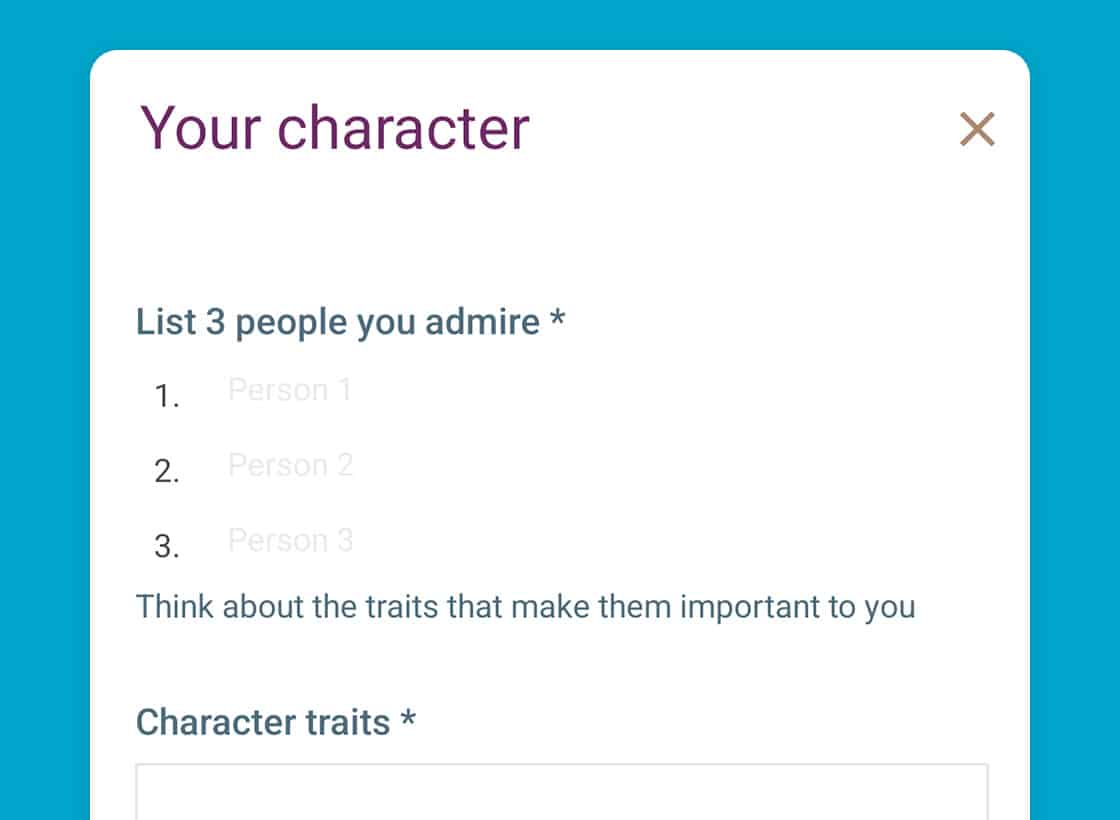This screenshot has width=1120, height=820.
Task: Click list number 1 beside Person 1
Action: [167, 397]
